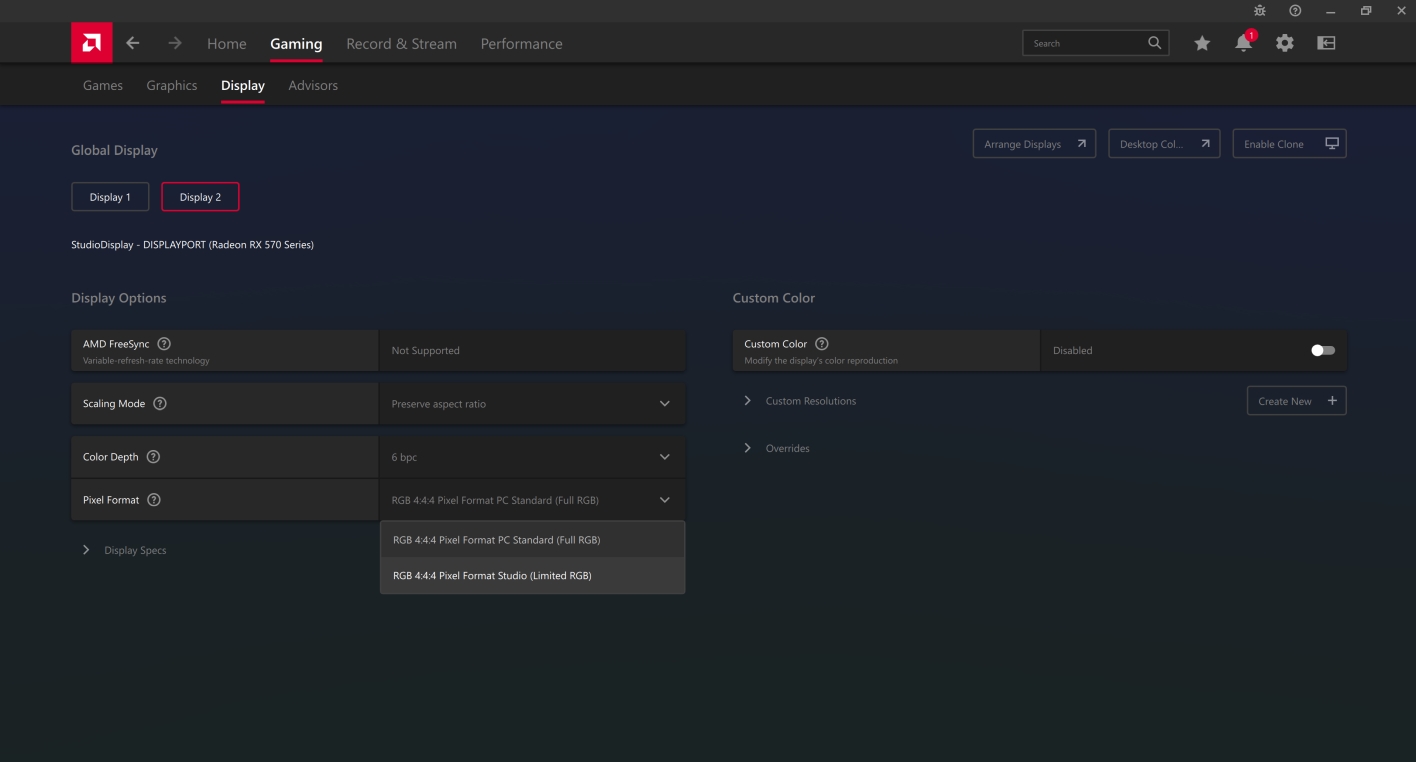Click the AMD logo icon
Viewport: 1416px width, 762px height.
click(x=92, y=43)
